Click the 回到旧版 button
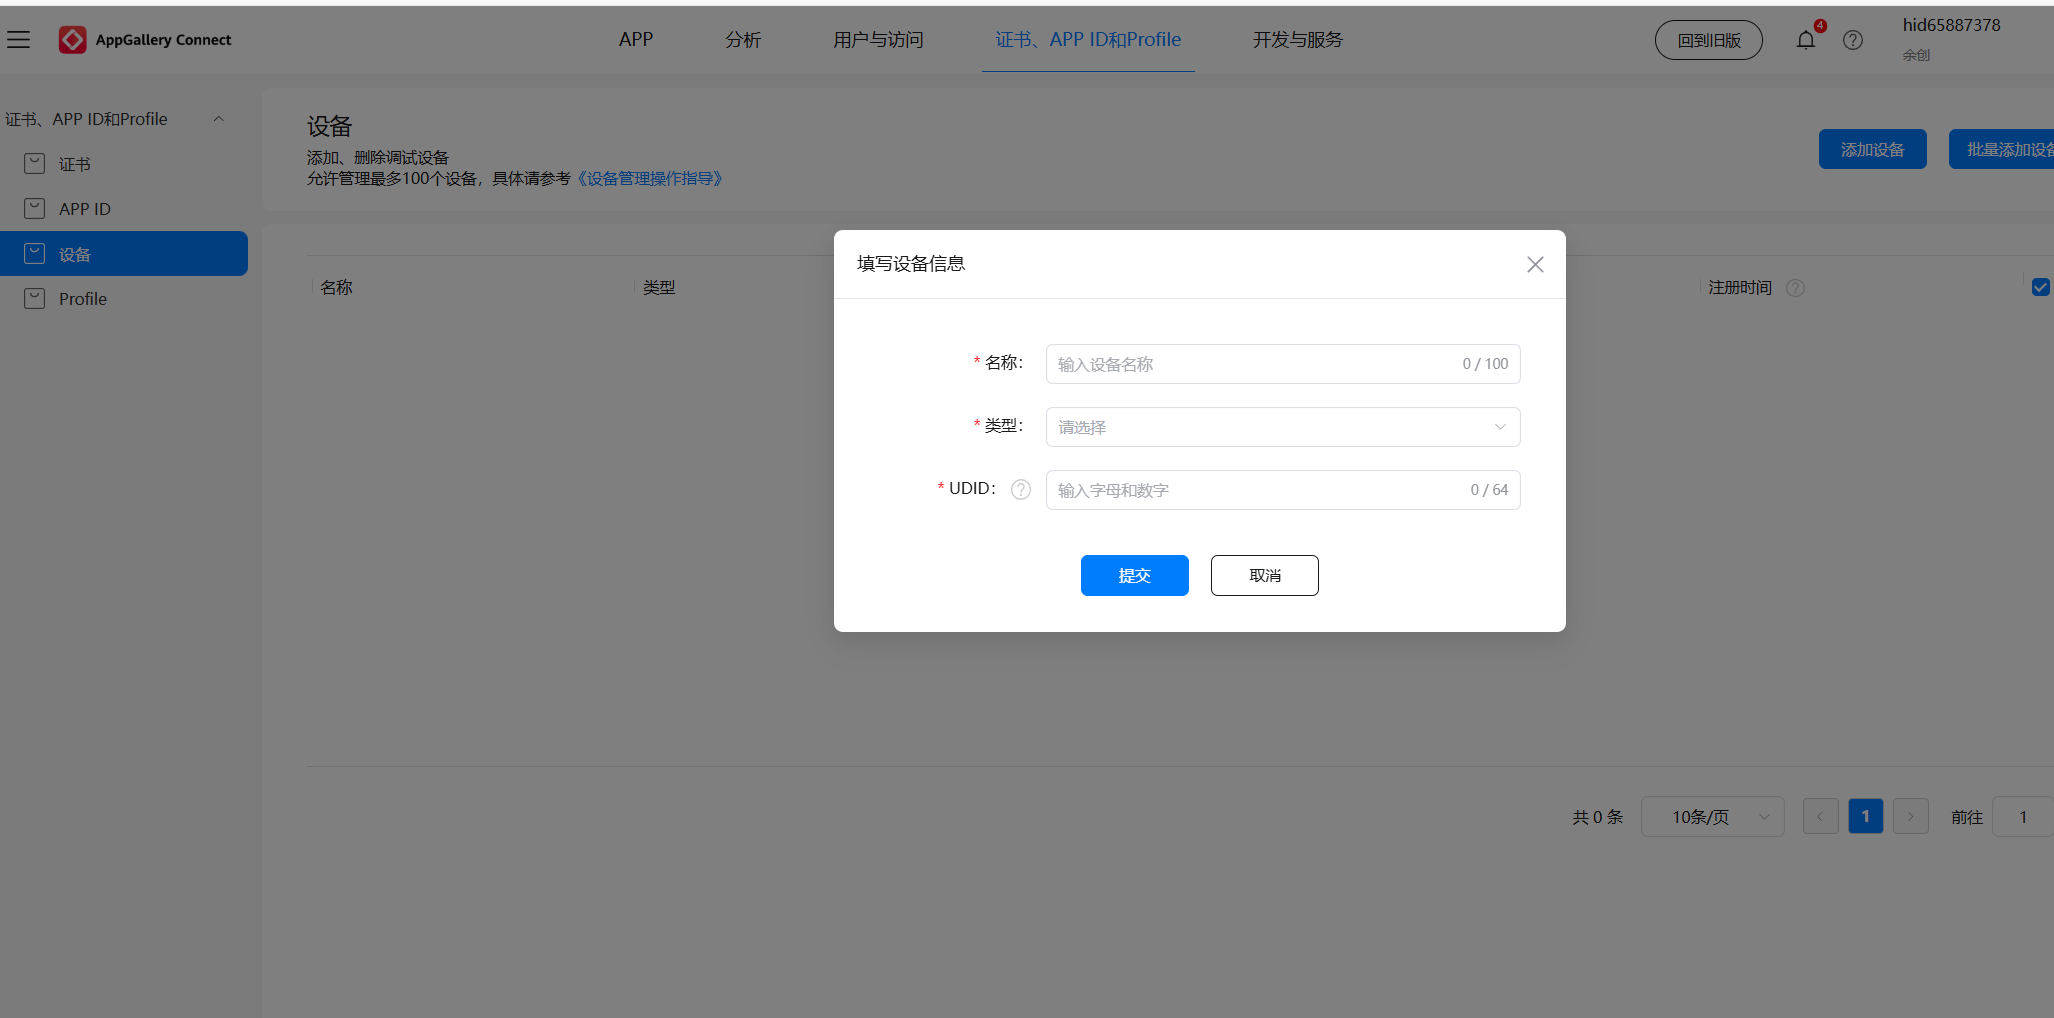Viewport: 2054px width, 1018px height. (1709, 40)
